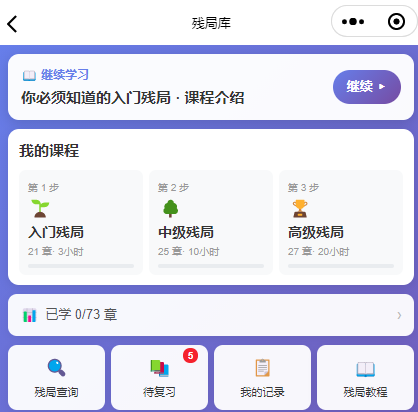This screenshot has width=418, height=412.
Task: Click the magnifier icon for 残局查询
Action: click(56, 368)
